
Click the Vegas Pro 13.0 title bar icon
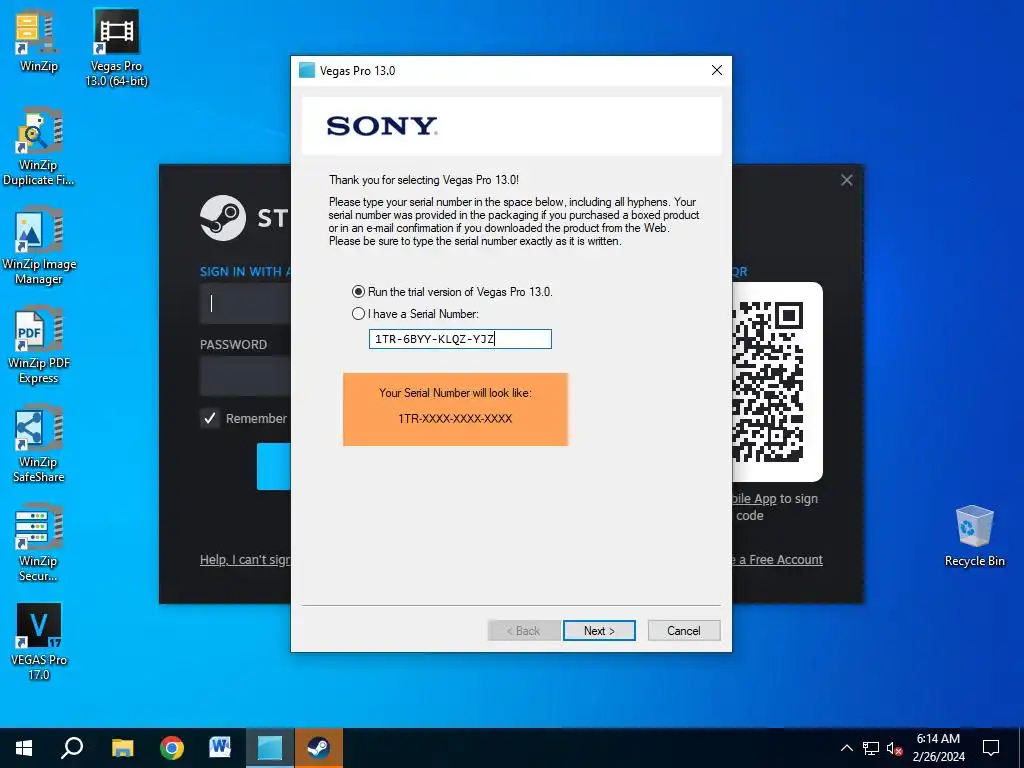click(307, 71)
